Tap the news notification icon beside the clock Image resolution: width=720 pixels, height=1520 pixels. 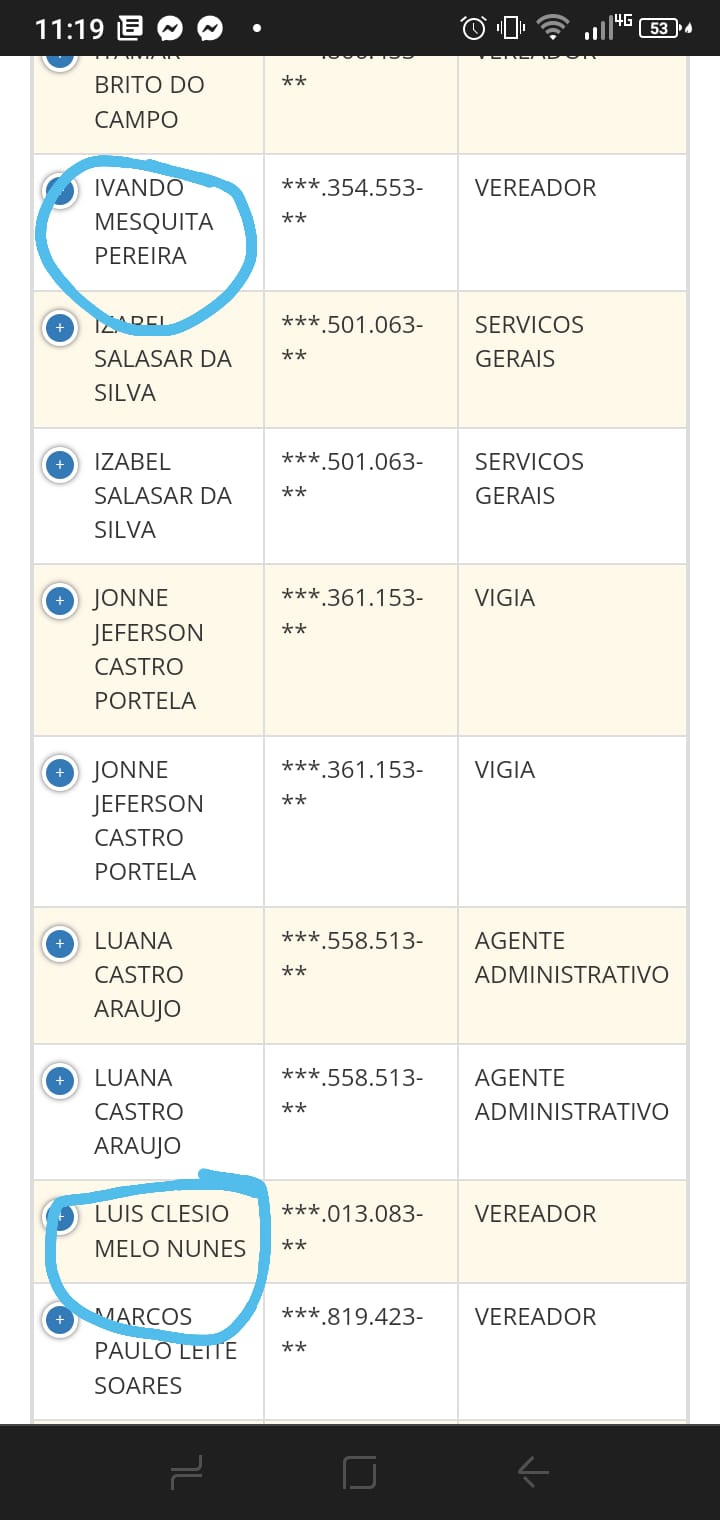point(130,29)
